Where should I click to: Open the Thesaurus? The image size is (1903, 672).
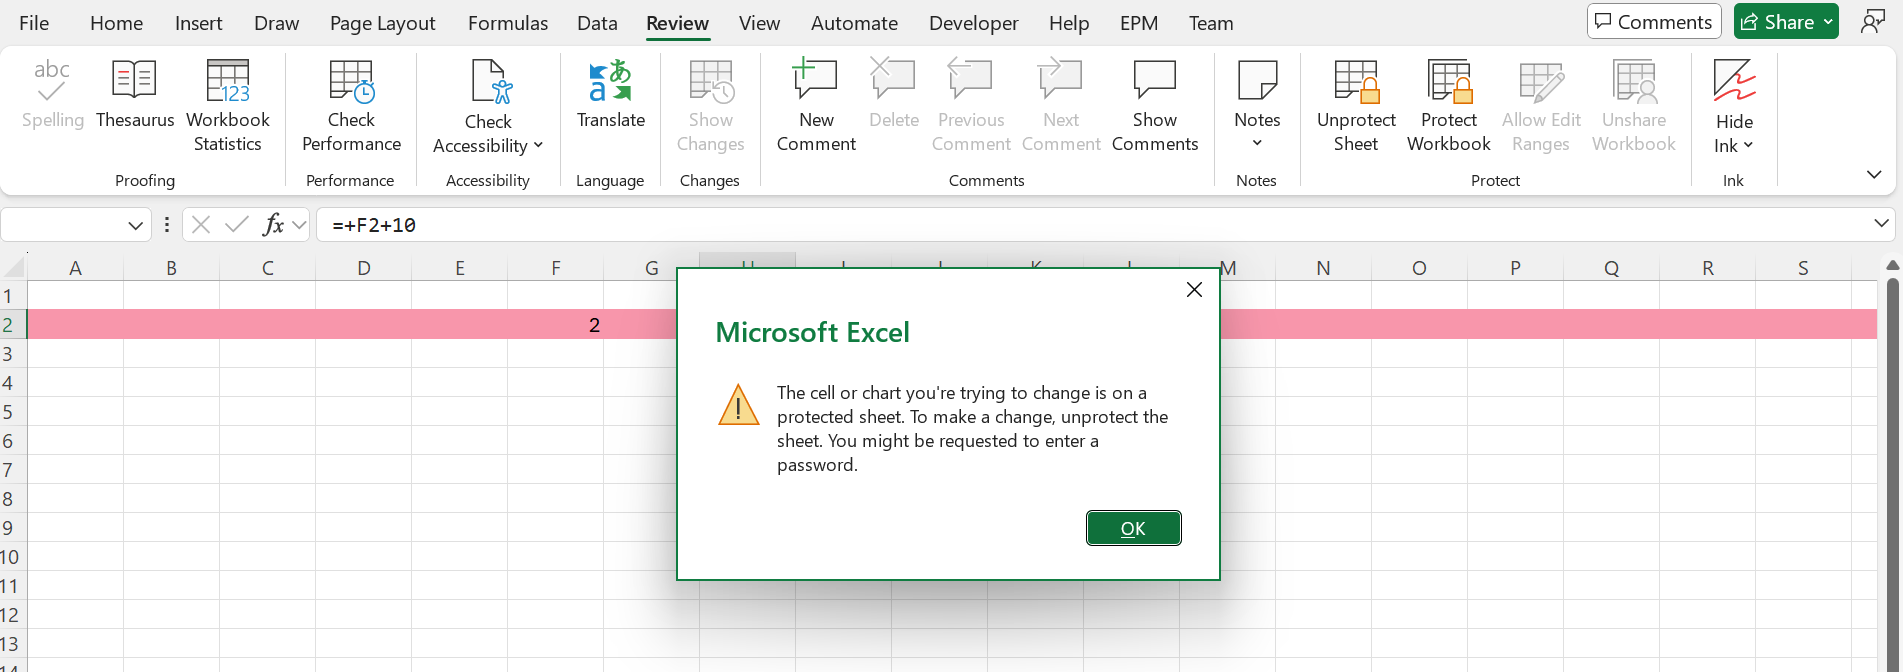(x=135, y=95)
